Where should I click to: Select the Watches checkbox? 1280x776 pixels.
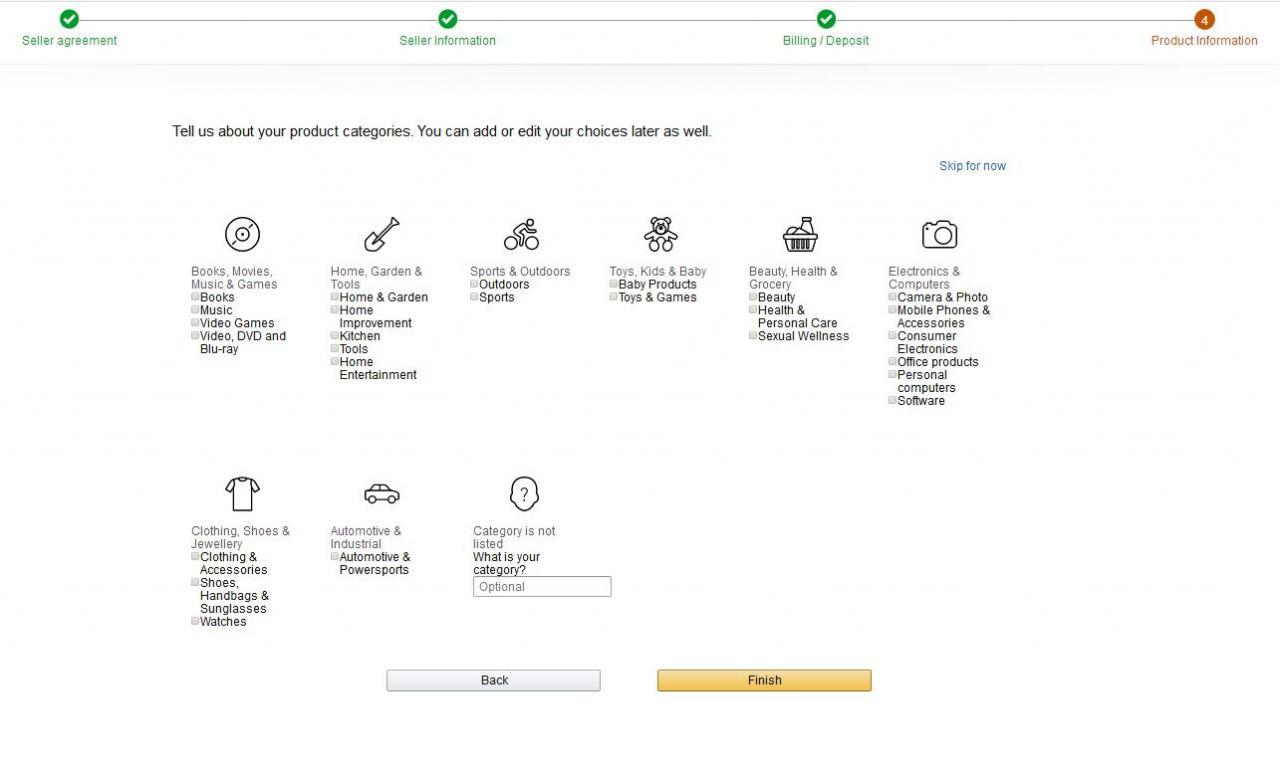coord(196,621)
